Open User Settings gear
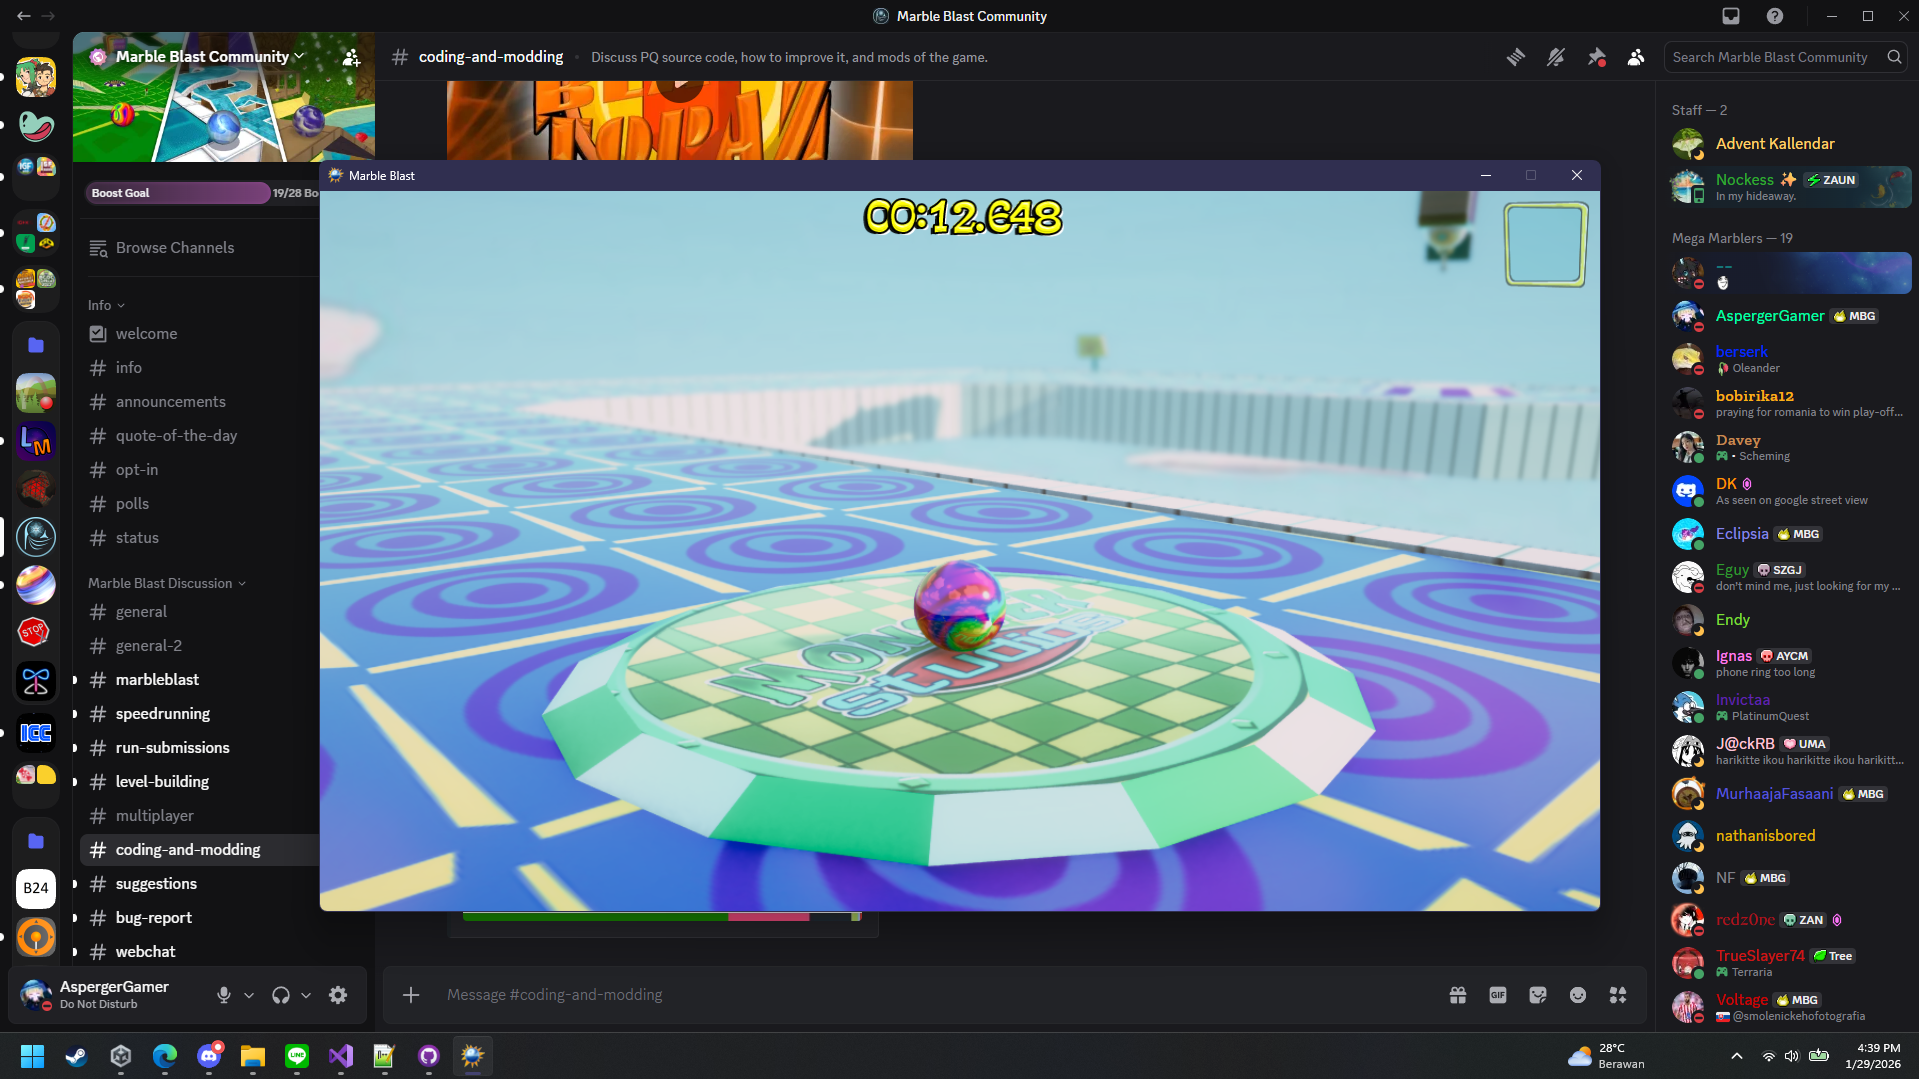Viewport: 1919px width, 1079px height. point(338,995)
